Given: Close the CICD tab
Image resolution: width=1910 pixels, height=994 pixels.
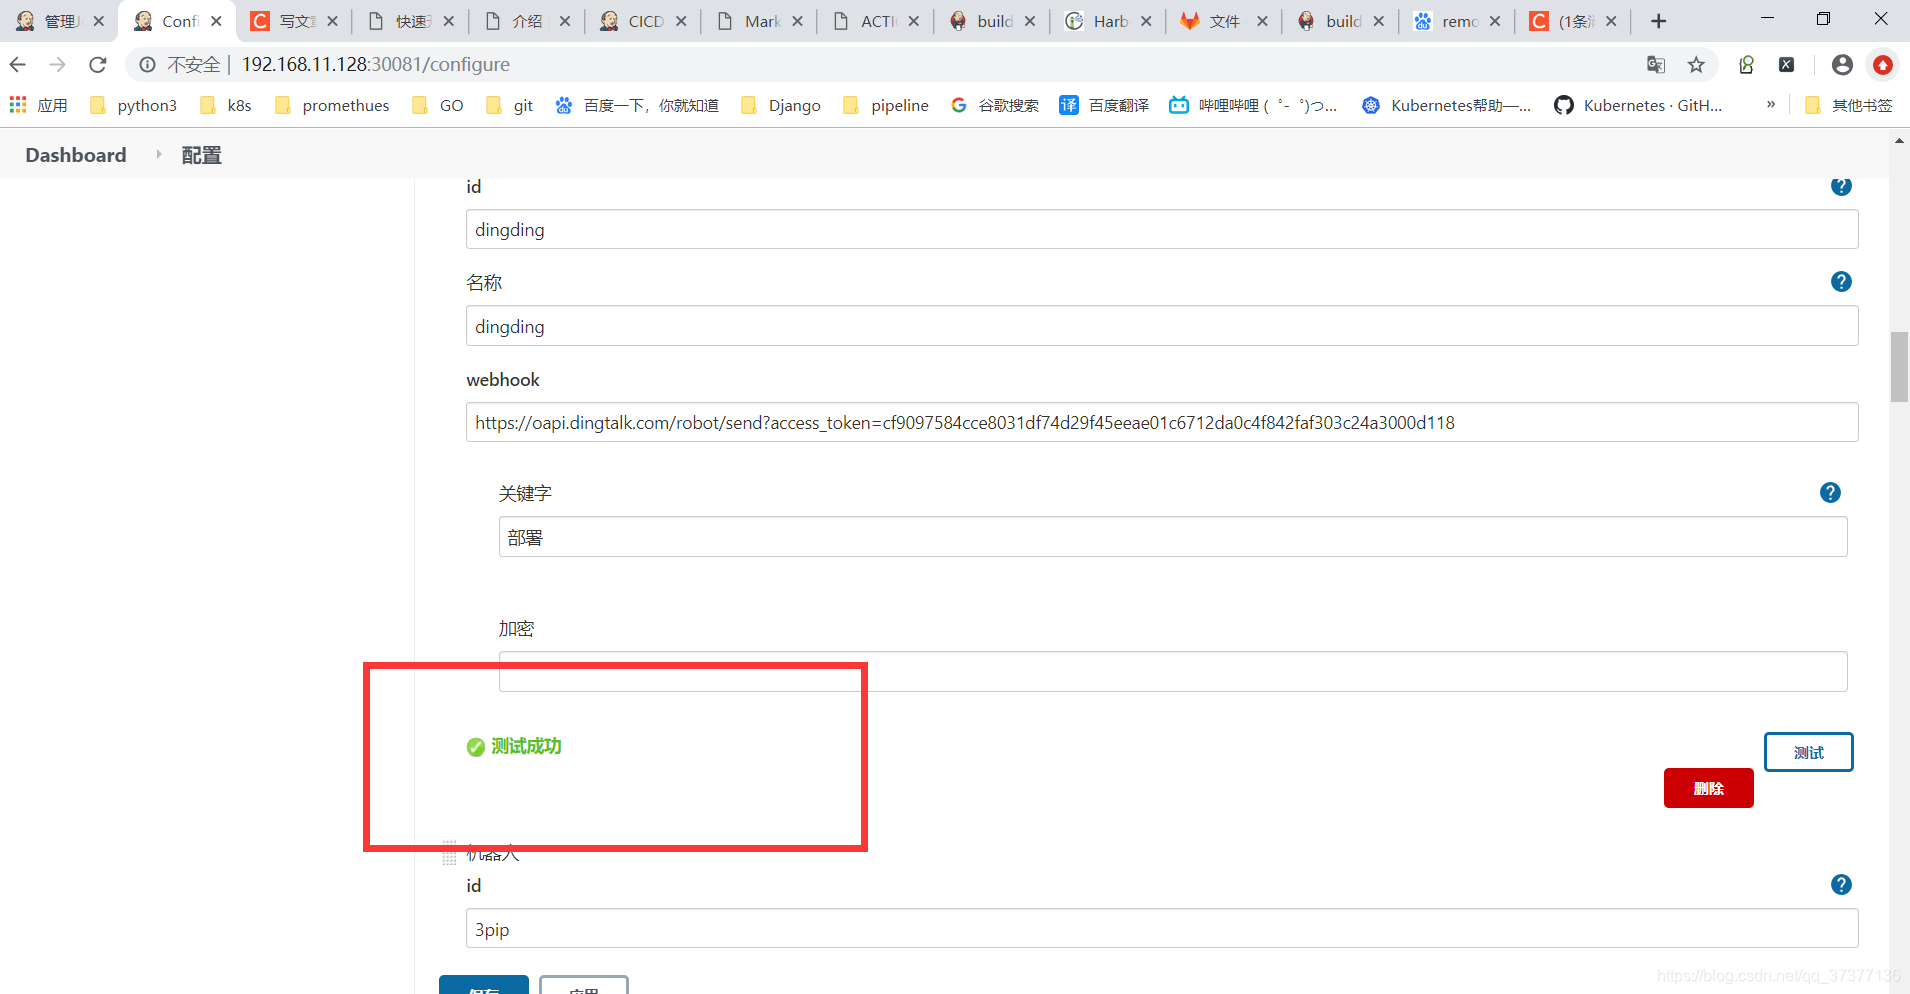Looking at the screenshot, I should tap(681, 21).
